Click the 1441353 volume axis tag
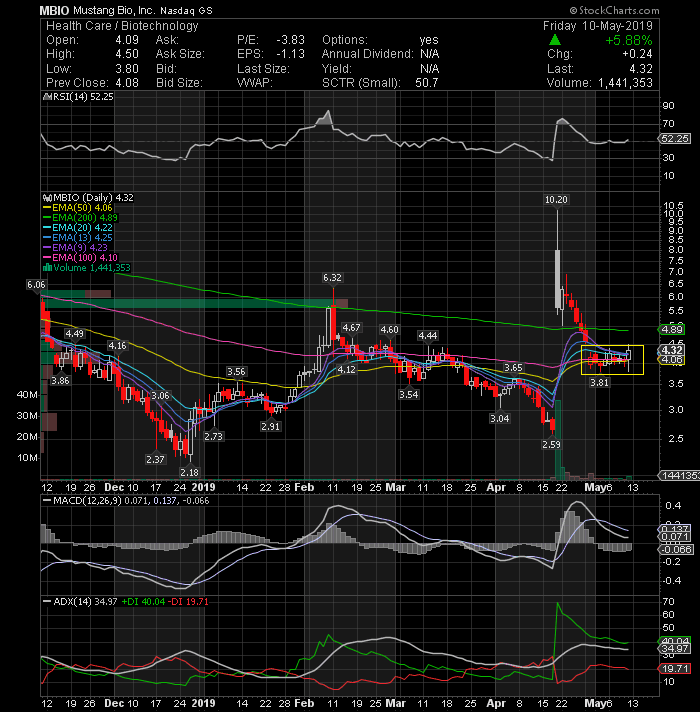700x712 pixels. tap(679, 475)
